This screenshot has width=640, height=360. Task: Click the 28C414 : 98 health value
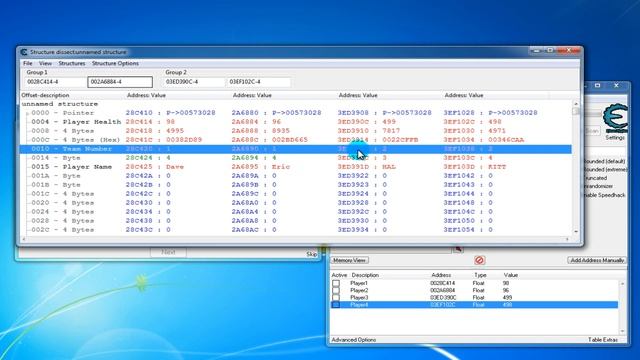pos(150,122)
